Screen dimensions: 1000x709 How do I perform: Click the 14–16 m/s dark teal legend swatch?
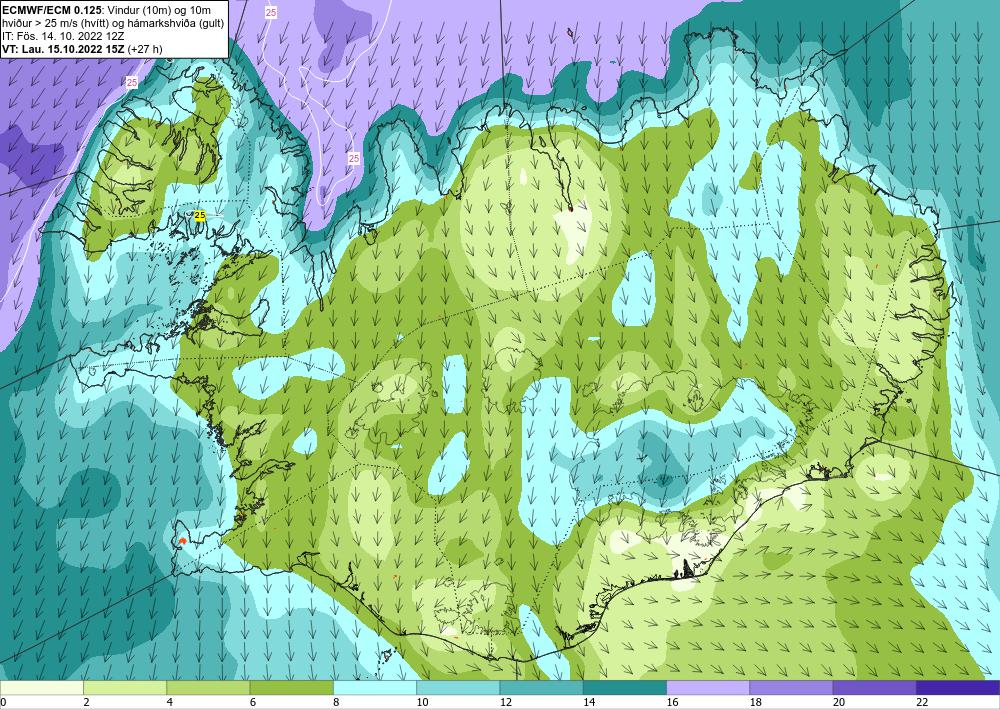[625, 687]
